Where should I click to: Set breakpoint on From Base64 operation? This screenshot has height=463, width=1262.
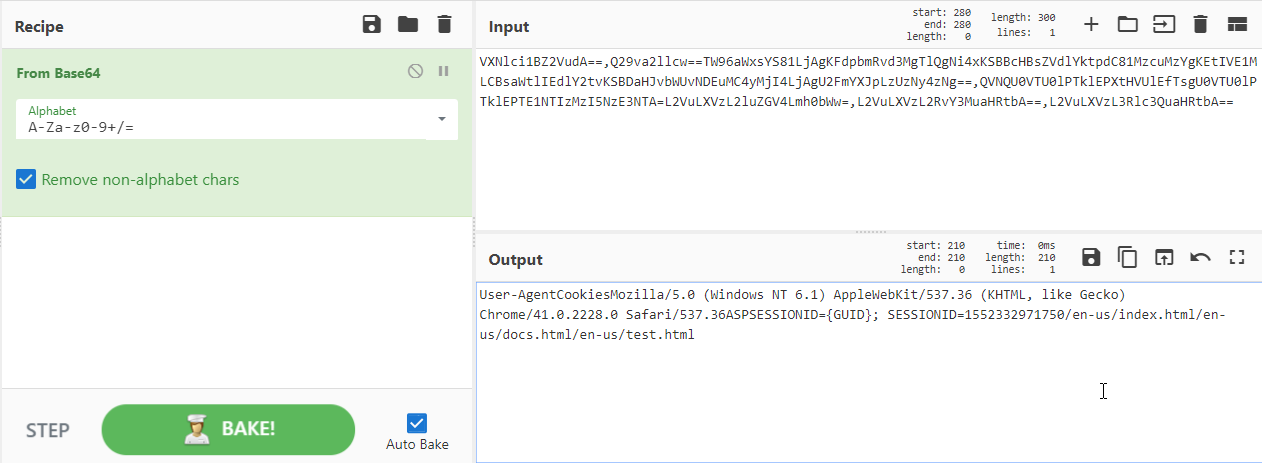[443, 71]
